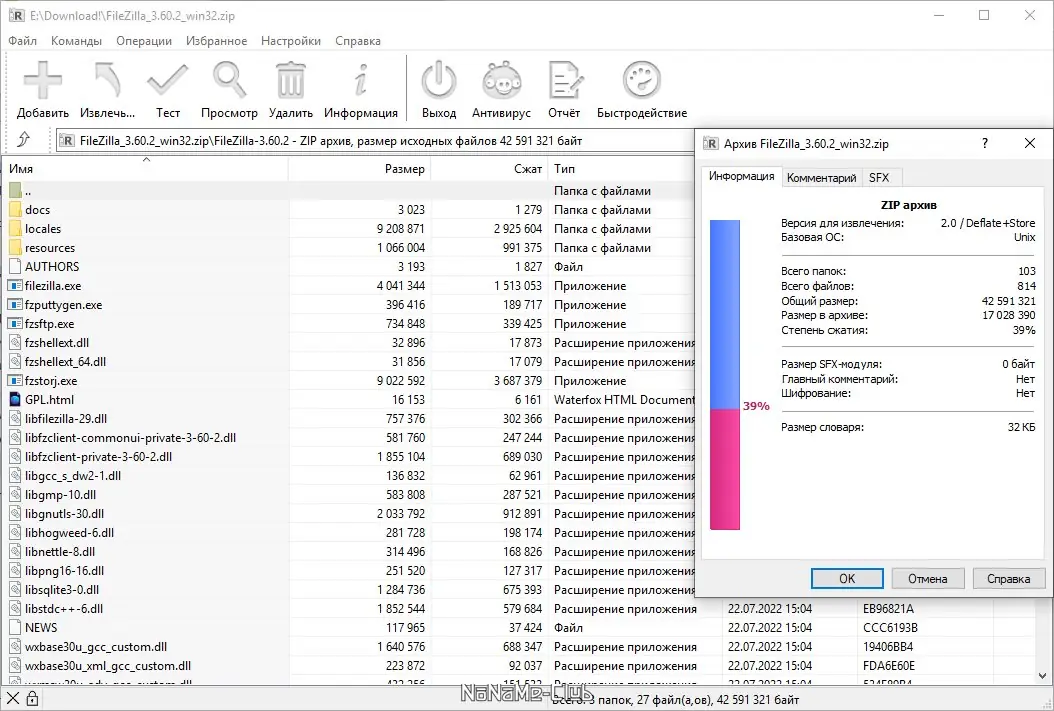This screenshot has height=711, width=1054.
Task: Click the Извлечь (Extract) toolbar icon
Action: 108,81
